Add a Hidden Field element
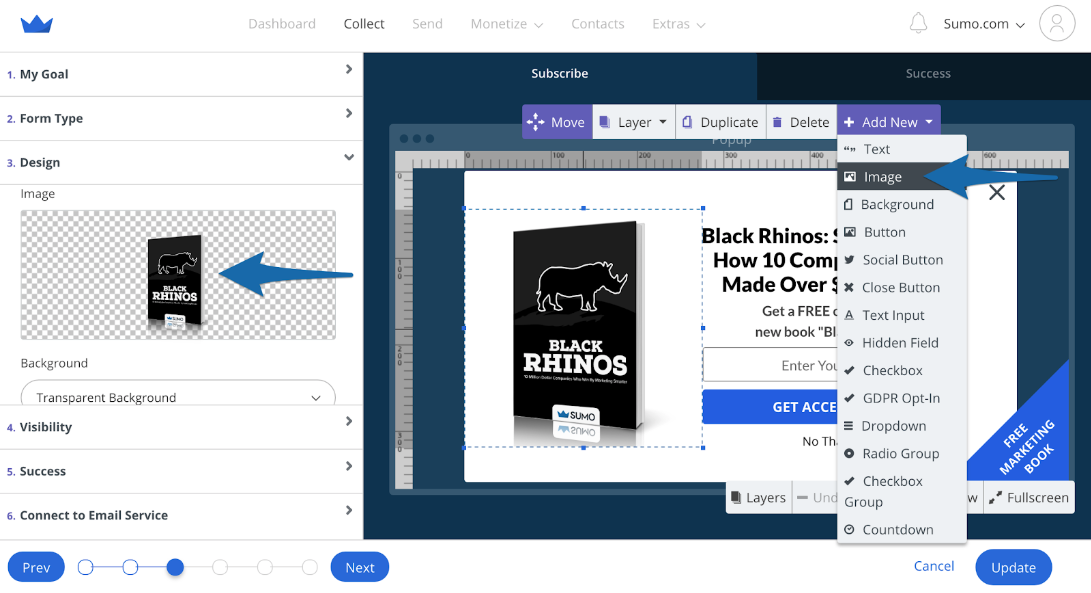This screenshot has width=1091, height=593. click(902, 342)
